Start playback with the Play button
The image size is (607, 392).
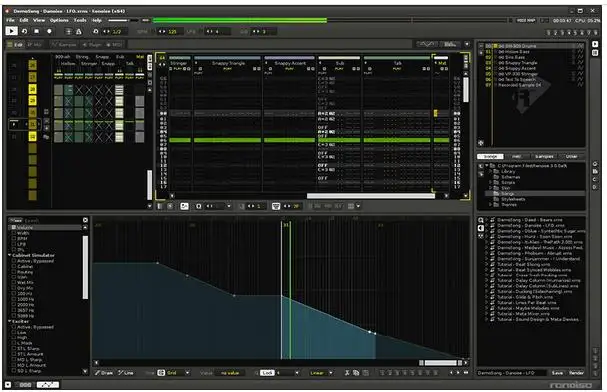coord(12,31)
